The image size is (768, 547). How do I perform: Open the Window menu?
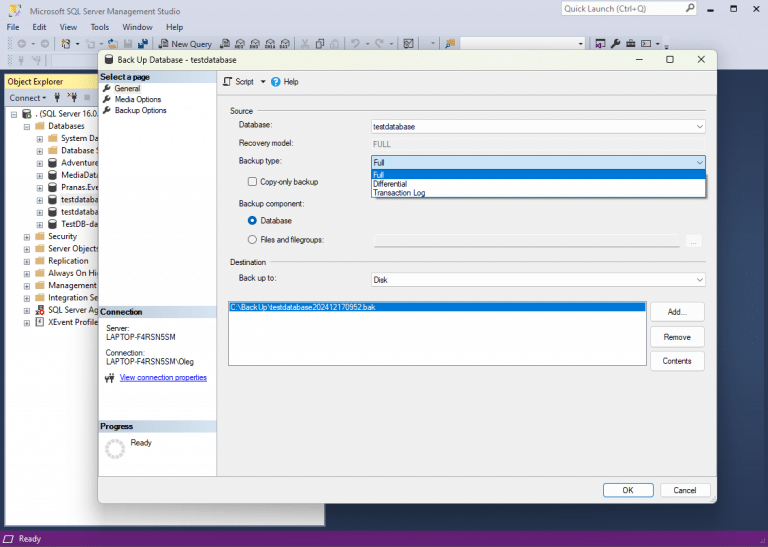137,27
